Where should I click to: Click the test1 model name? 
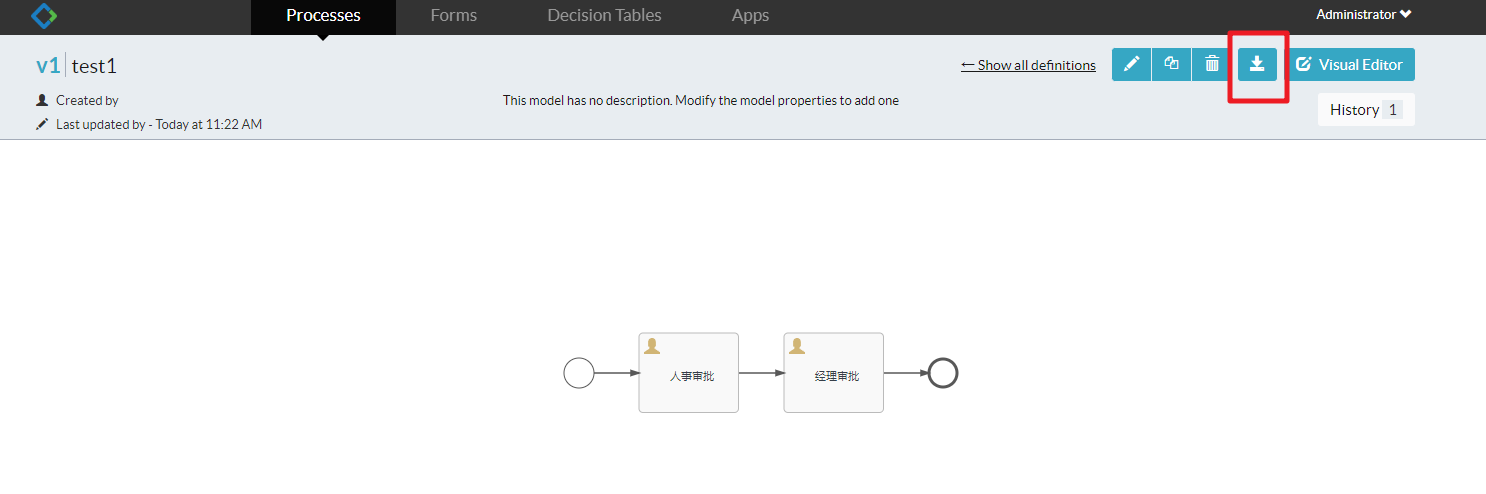(94, 66)
